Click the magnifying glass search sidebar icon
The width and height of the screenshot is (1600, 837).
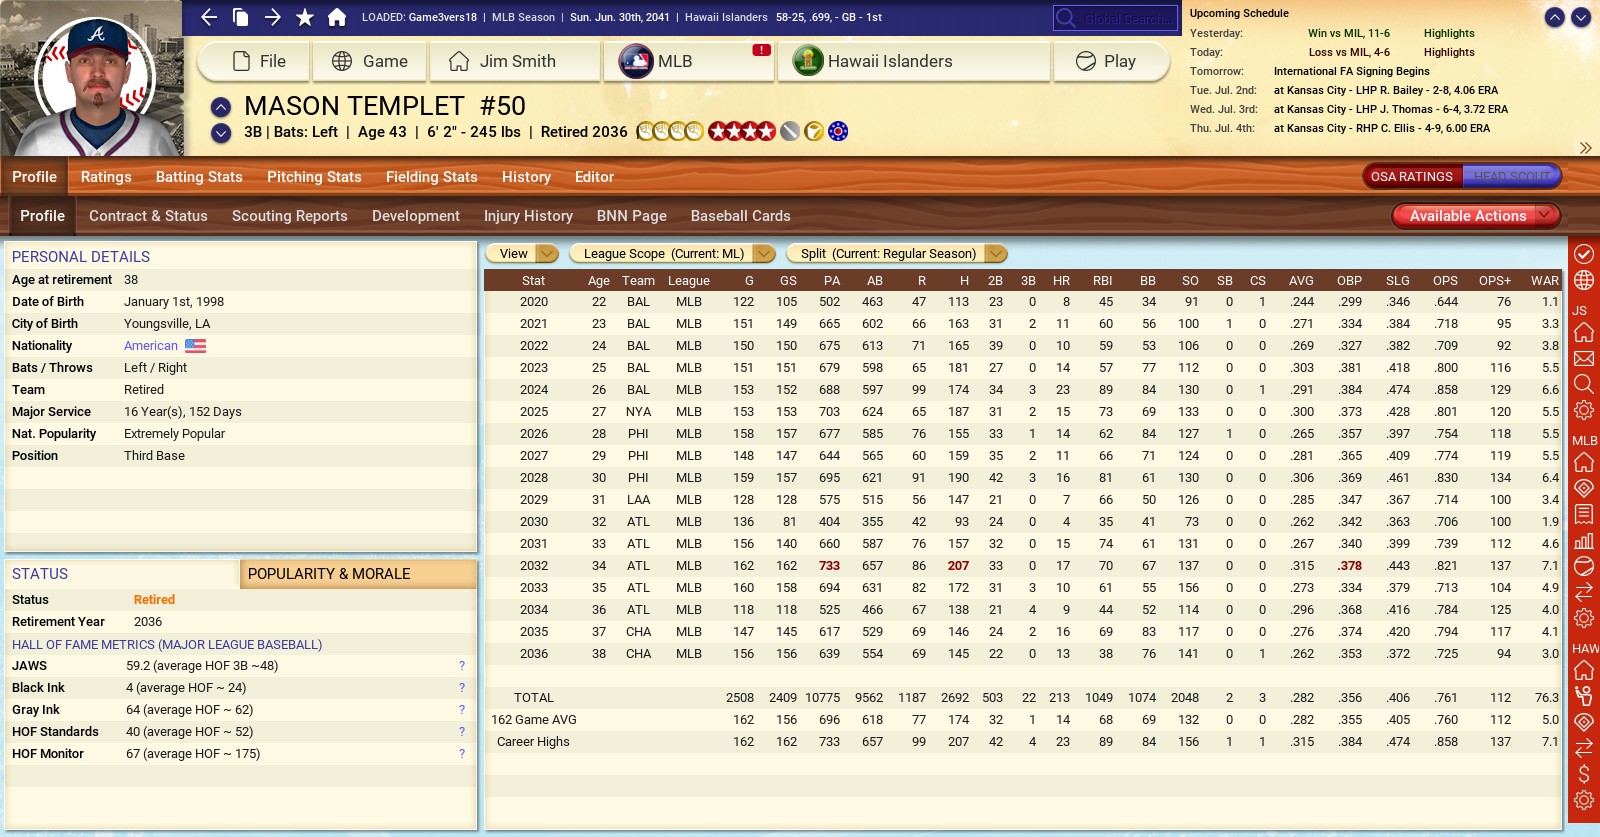[x=1584, y=384]
